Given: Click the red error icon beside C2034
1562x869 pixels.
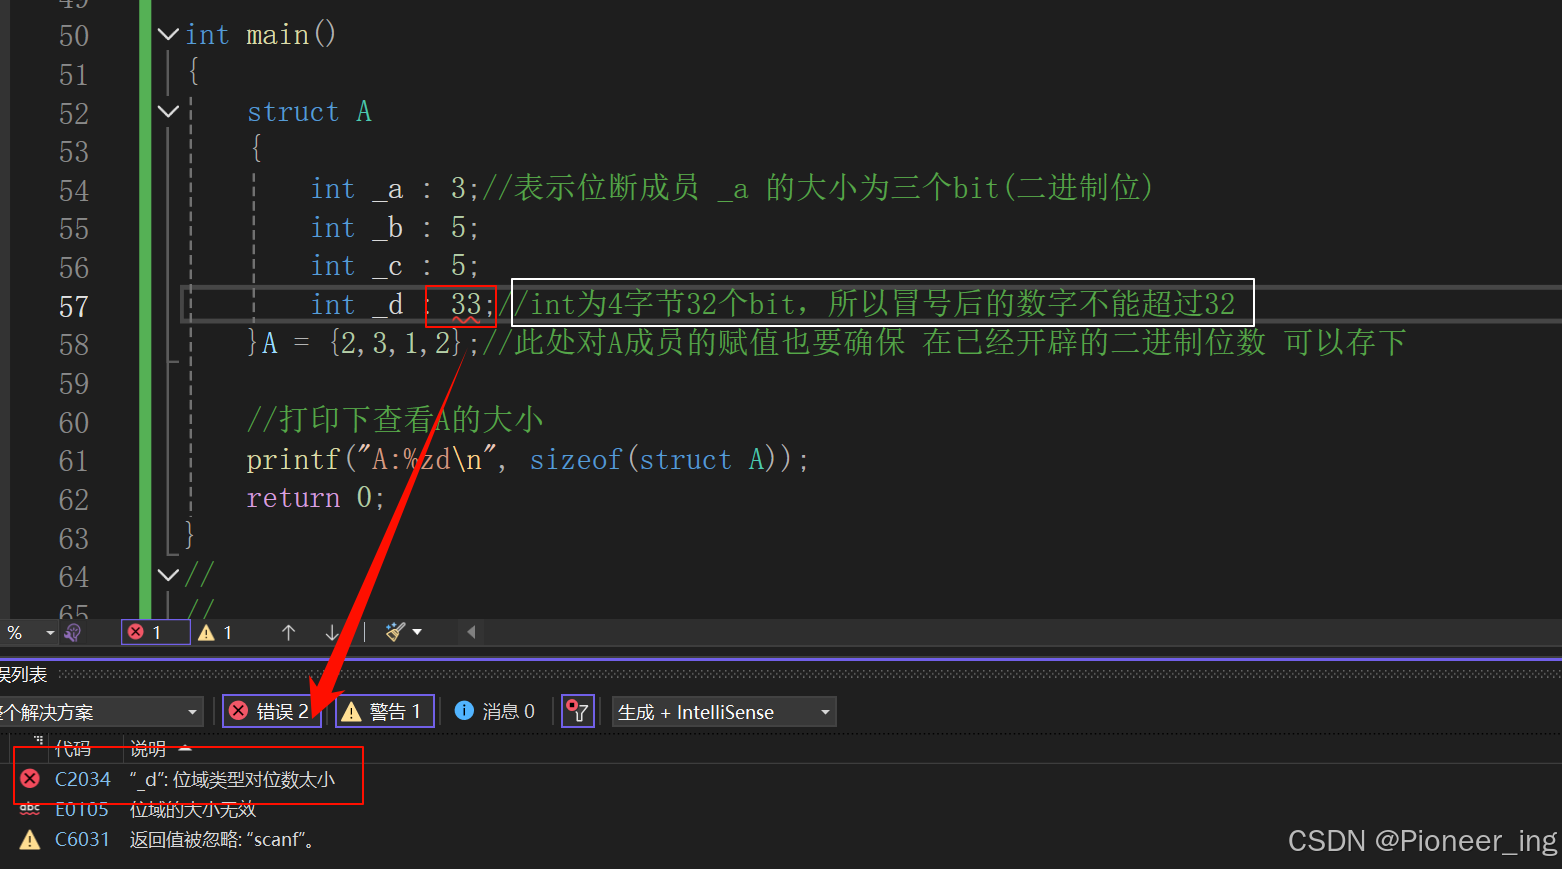Looking at the screenshot, I should pyautogui.click(x=30, y=778).
